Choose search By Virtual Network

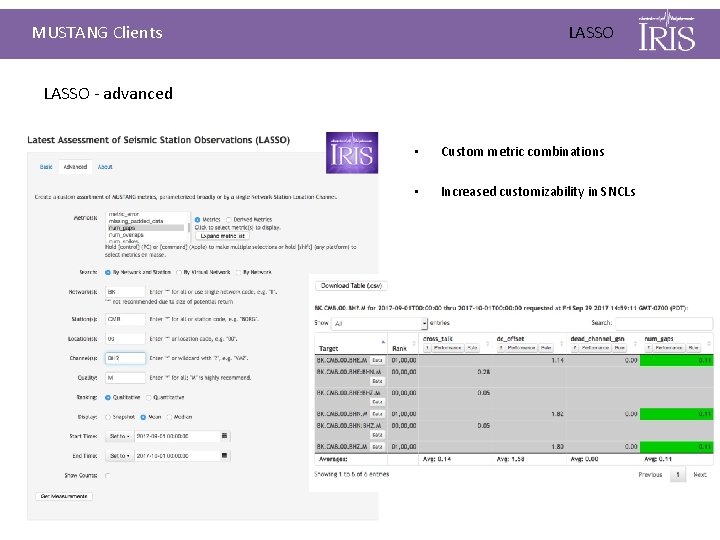click(x=179, y=272)
